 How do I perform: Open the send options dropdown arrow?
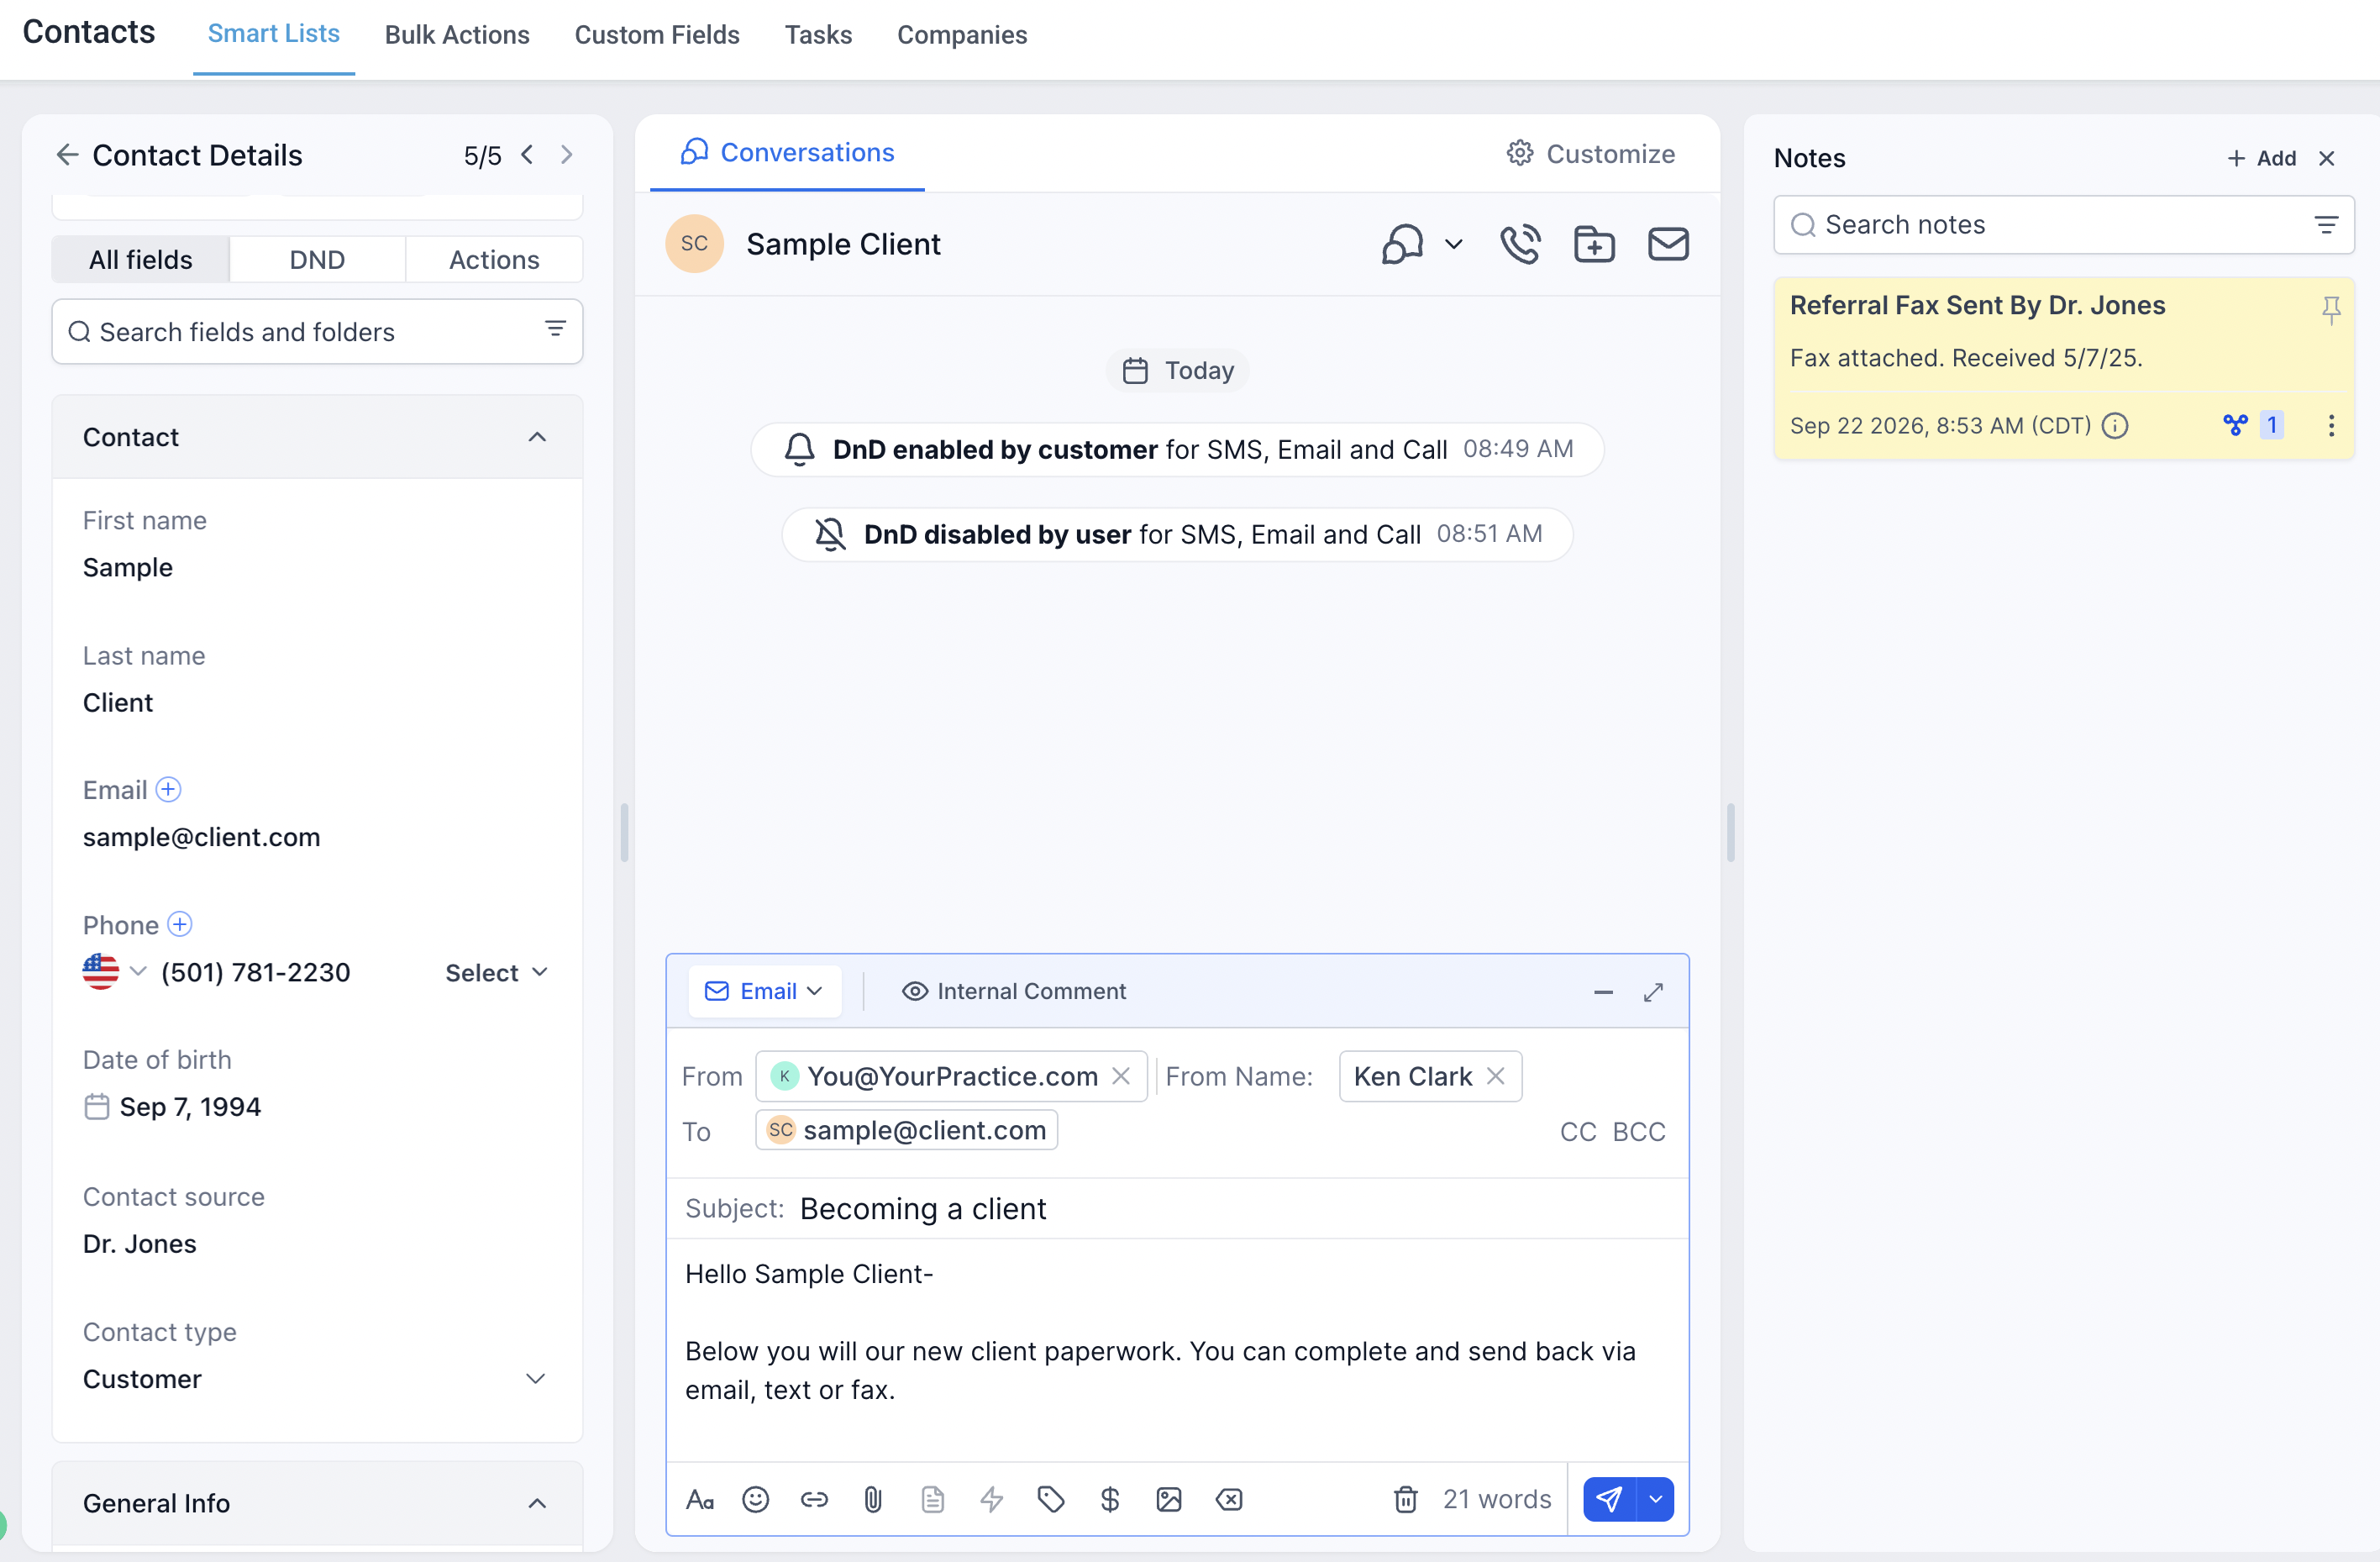pos(1655,1499)
